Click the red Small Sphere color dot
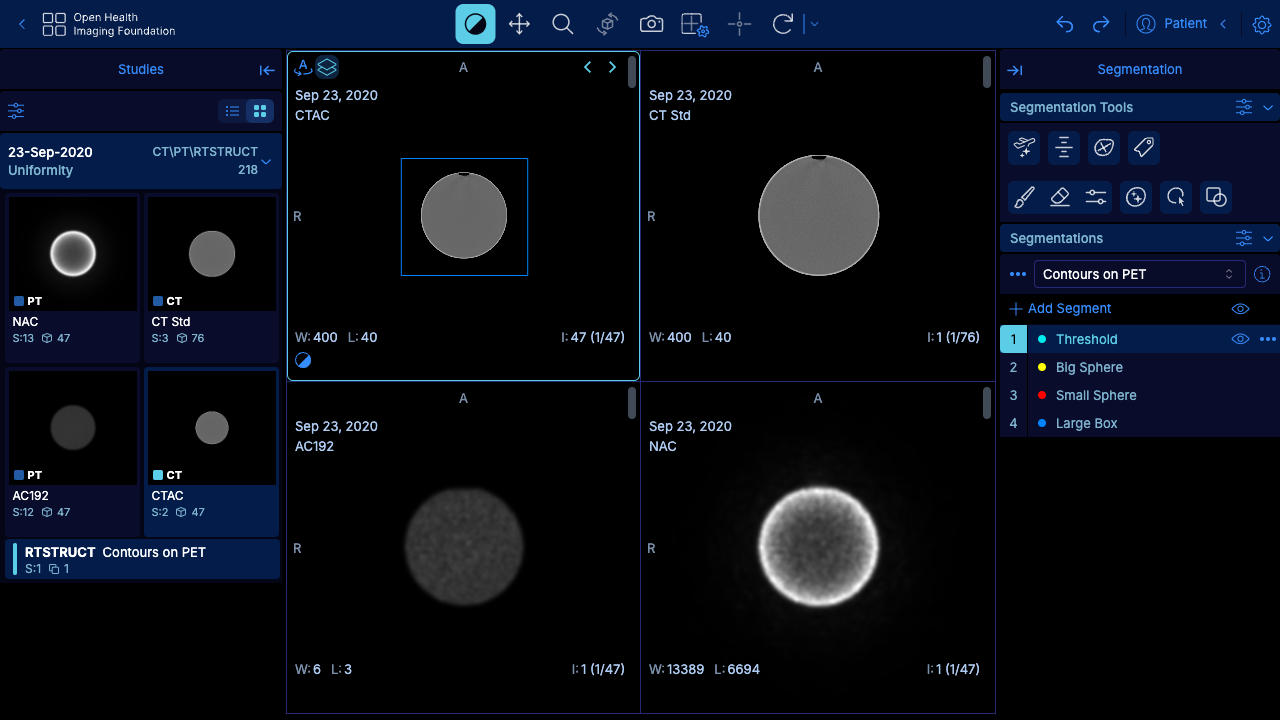Image resolution: width=1280 pixels, height=720 pixels. (x=1041, y=395)
